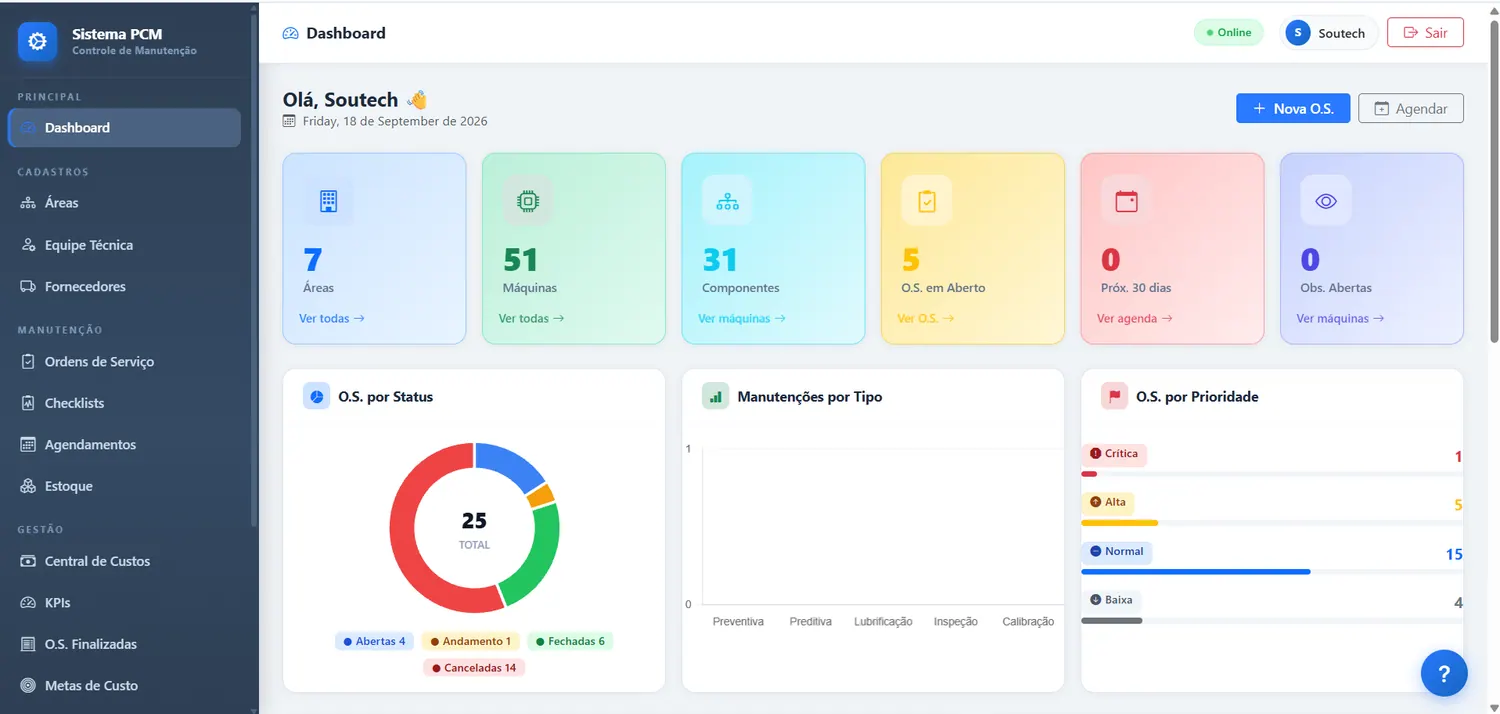Open Central de Custos

tap(124, 561)
